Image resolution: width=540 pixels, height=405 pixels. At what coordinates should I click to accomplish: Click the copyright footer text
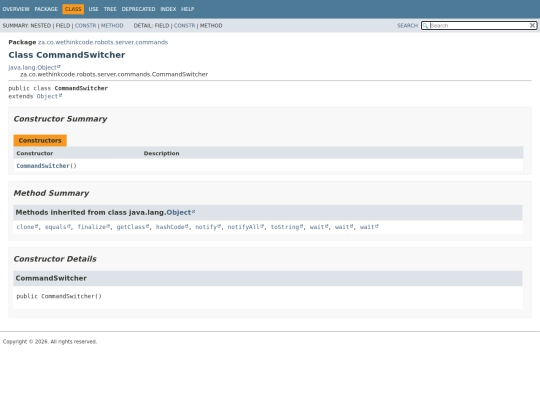50,342
